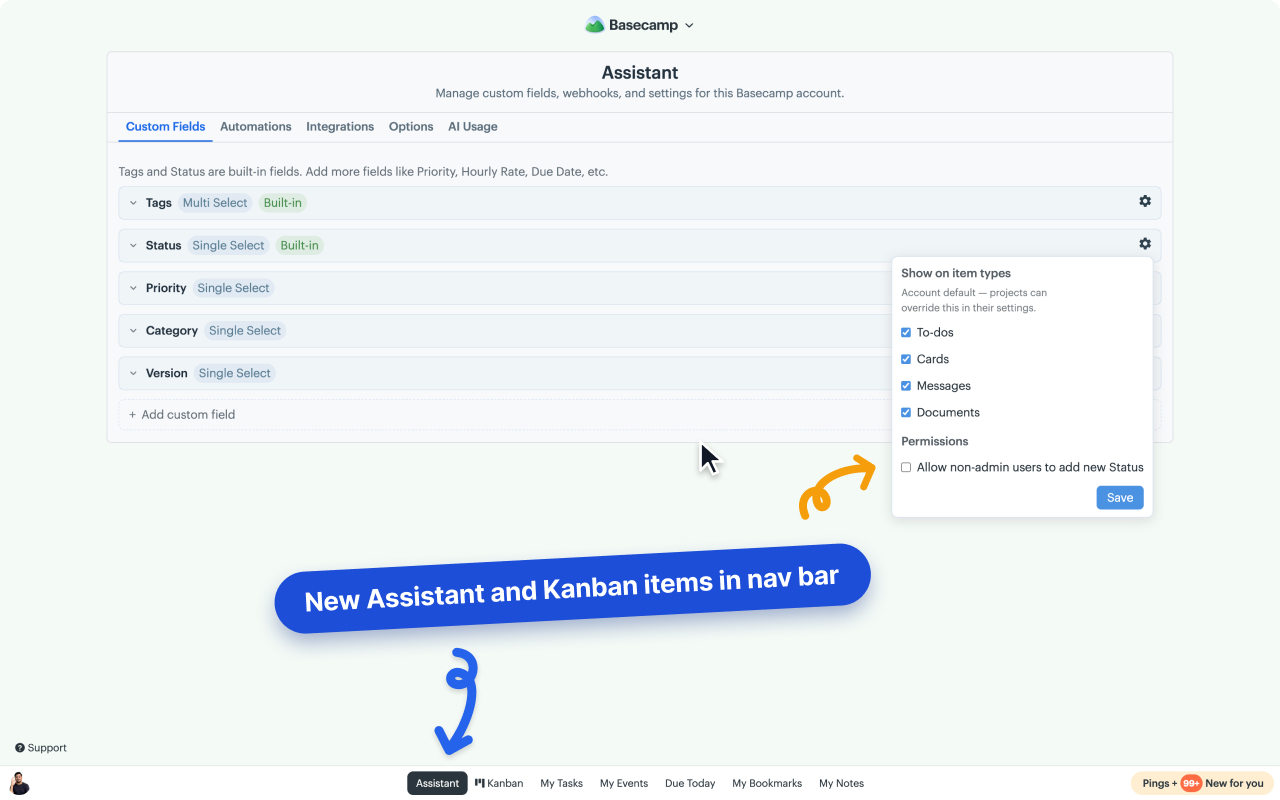This screenshot has width=1280, height=800.
Task: Click Single Select badge on Category row
Action: pos(245,331)
